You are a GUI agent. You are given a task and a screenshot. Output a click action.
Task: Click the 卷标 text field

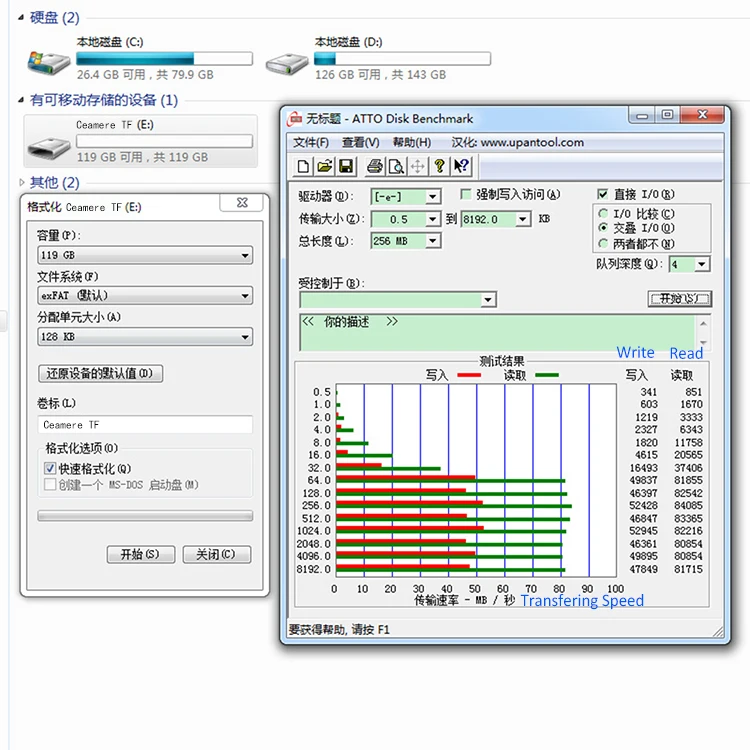(144, 424)
